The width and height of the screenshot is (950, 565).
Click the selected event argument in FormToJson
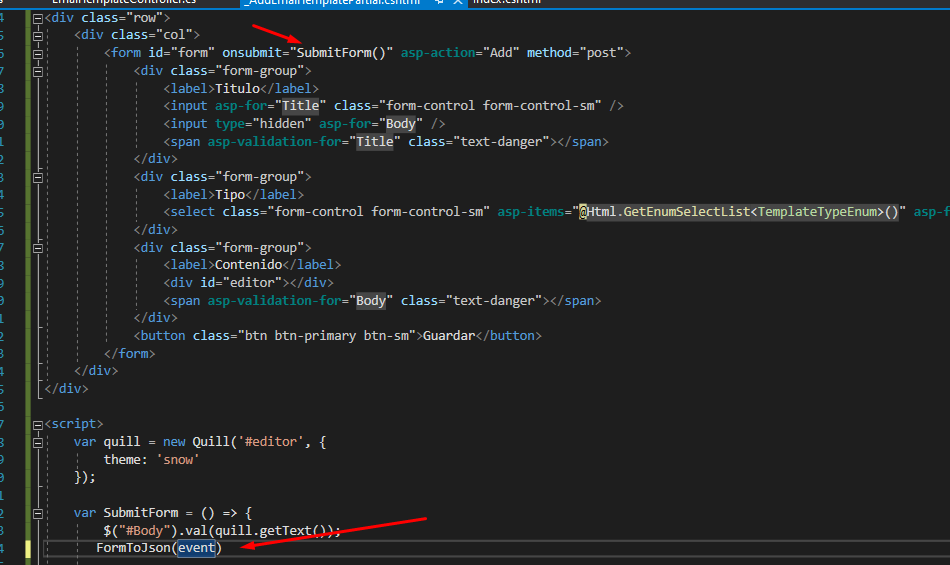(196, 548)
